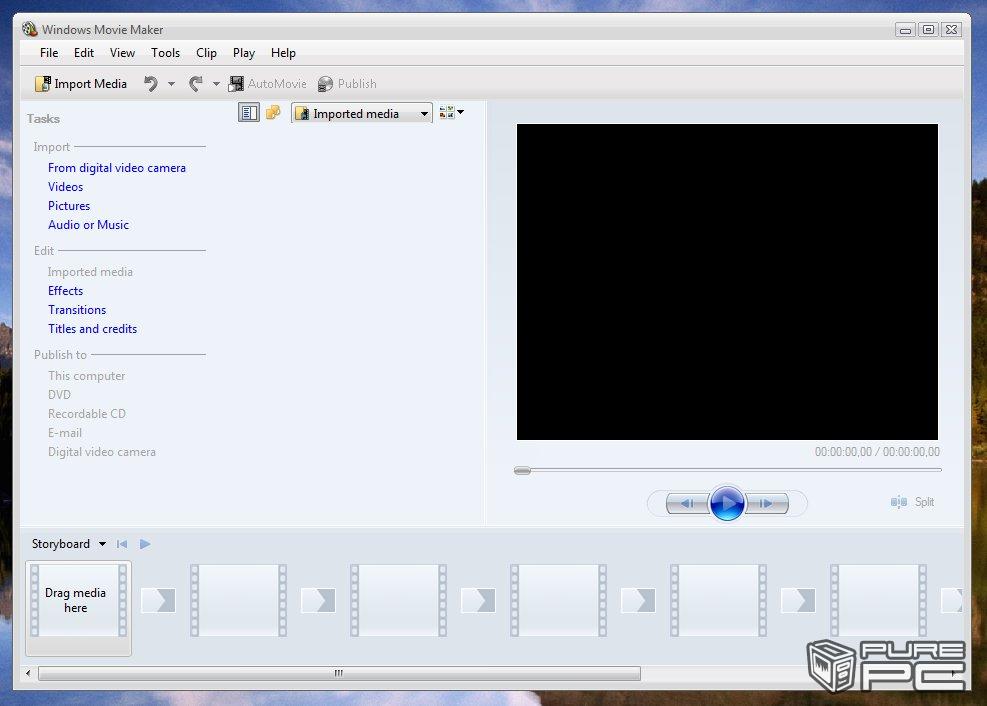The height and width of the screenshot is (706, 987).
Task: Click Recordable CD publish option
Action: [87, 413]
